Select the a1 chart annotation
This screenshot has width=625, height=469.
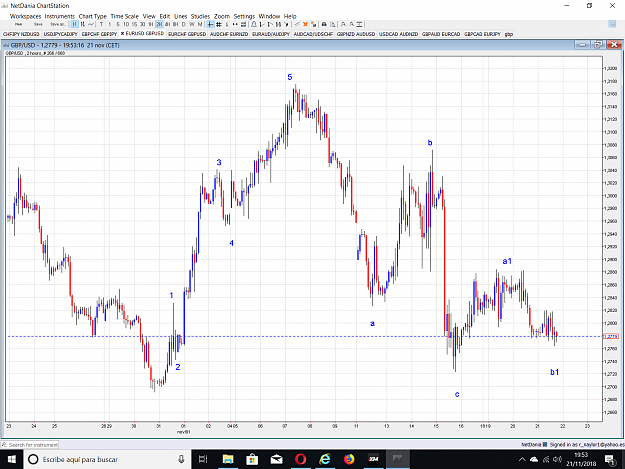(507, 261)
